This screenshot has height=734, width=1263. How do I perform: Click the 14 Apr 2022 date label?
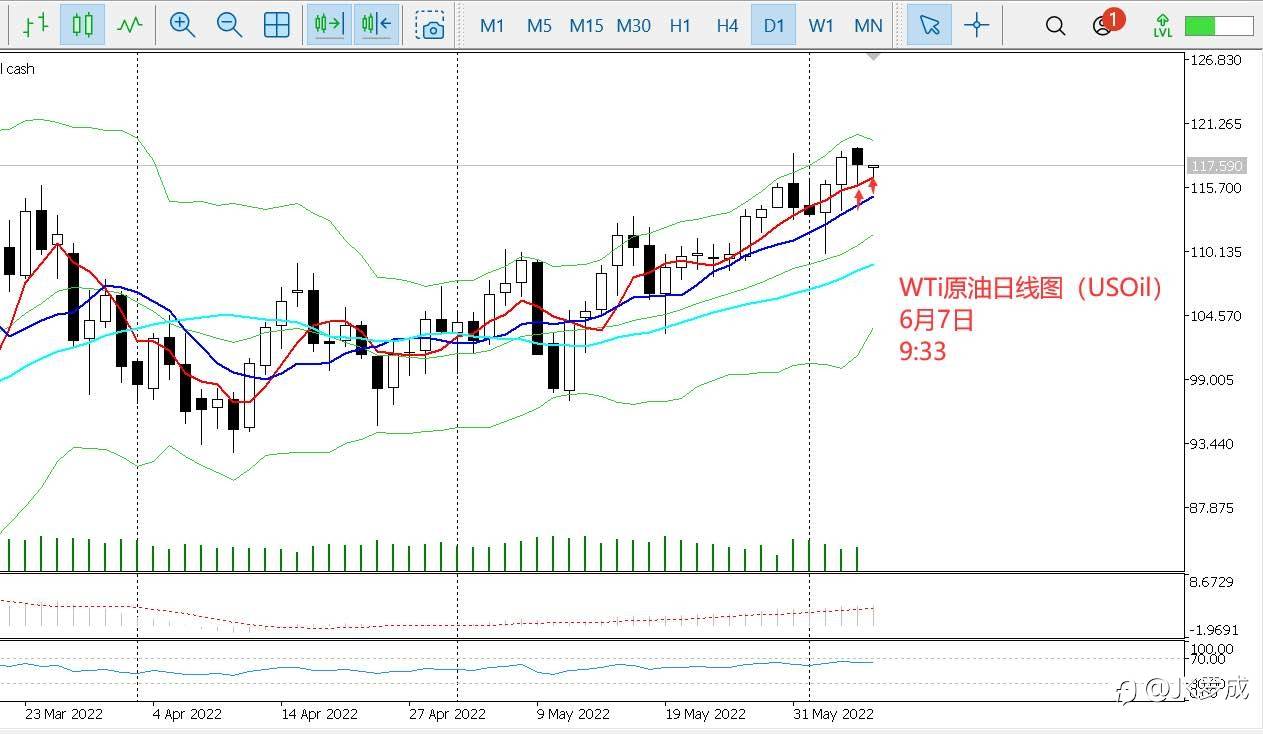320,714
